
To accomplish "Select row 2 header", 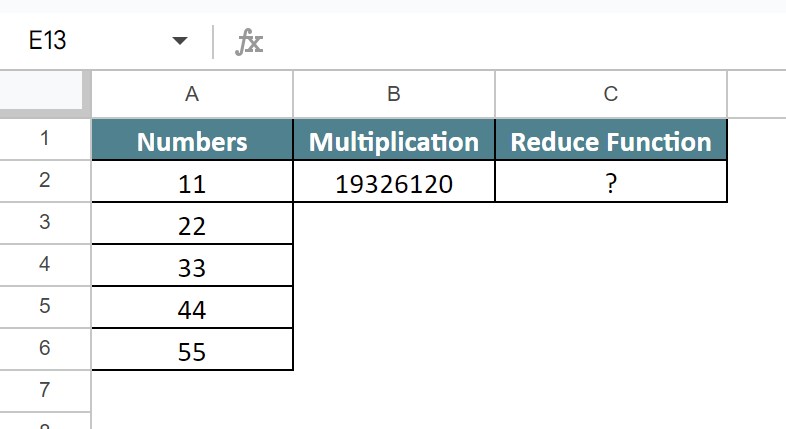I will click(x=45, y=181).
